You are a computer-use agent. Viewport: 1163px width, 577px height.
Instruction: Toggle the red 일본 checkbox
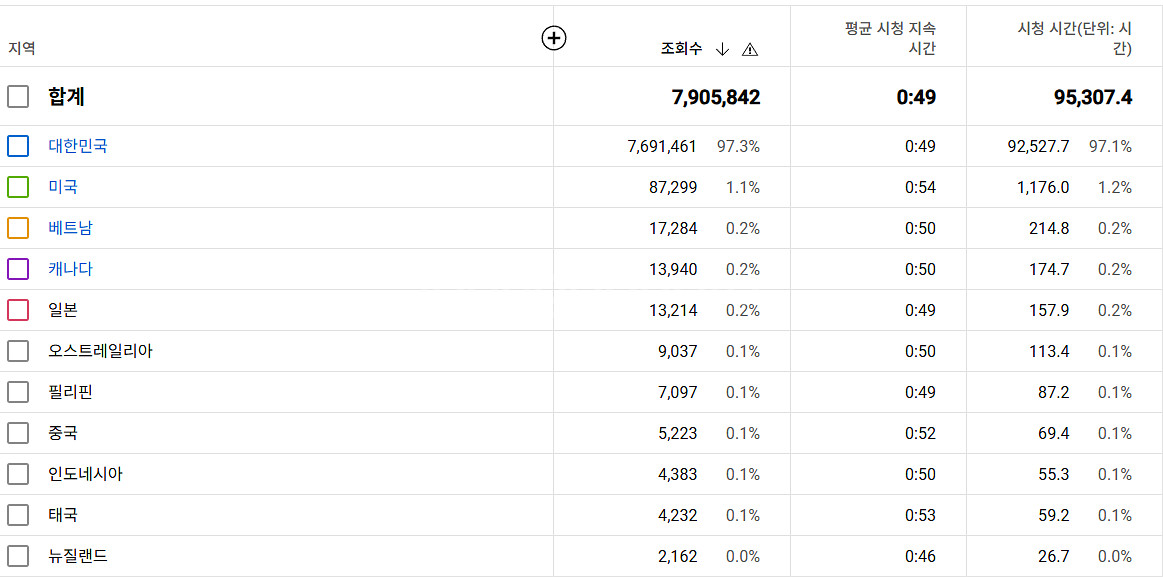[x=18, y=310]
